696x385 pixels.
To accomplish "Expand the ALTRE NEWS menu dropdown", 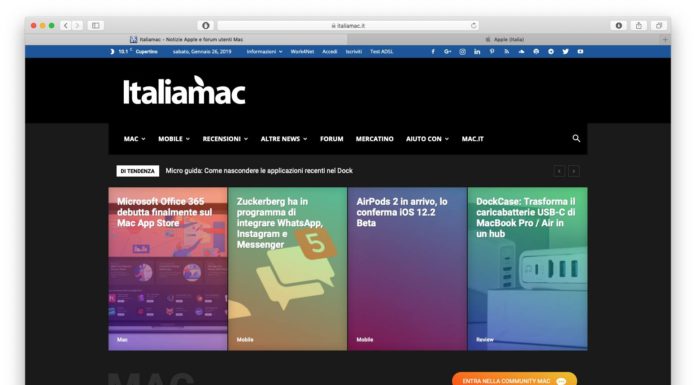I will [x=284, y=139].
